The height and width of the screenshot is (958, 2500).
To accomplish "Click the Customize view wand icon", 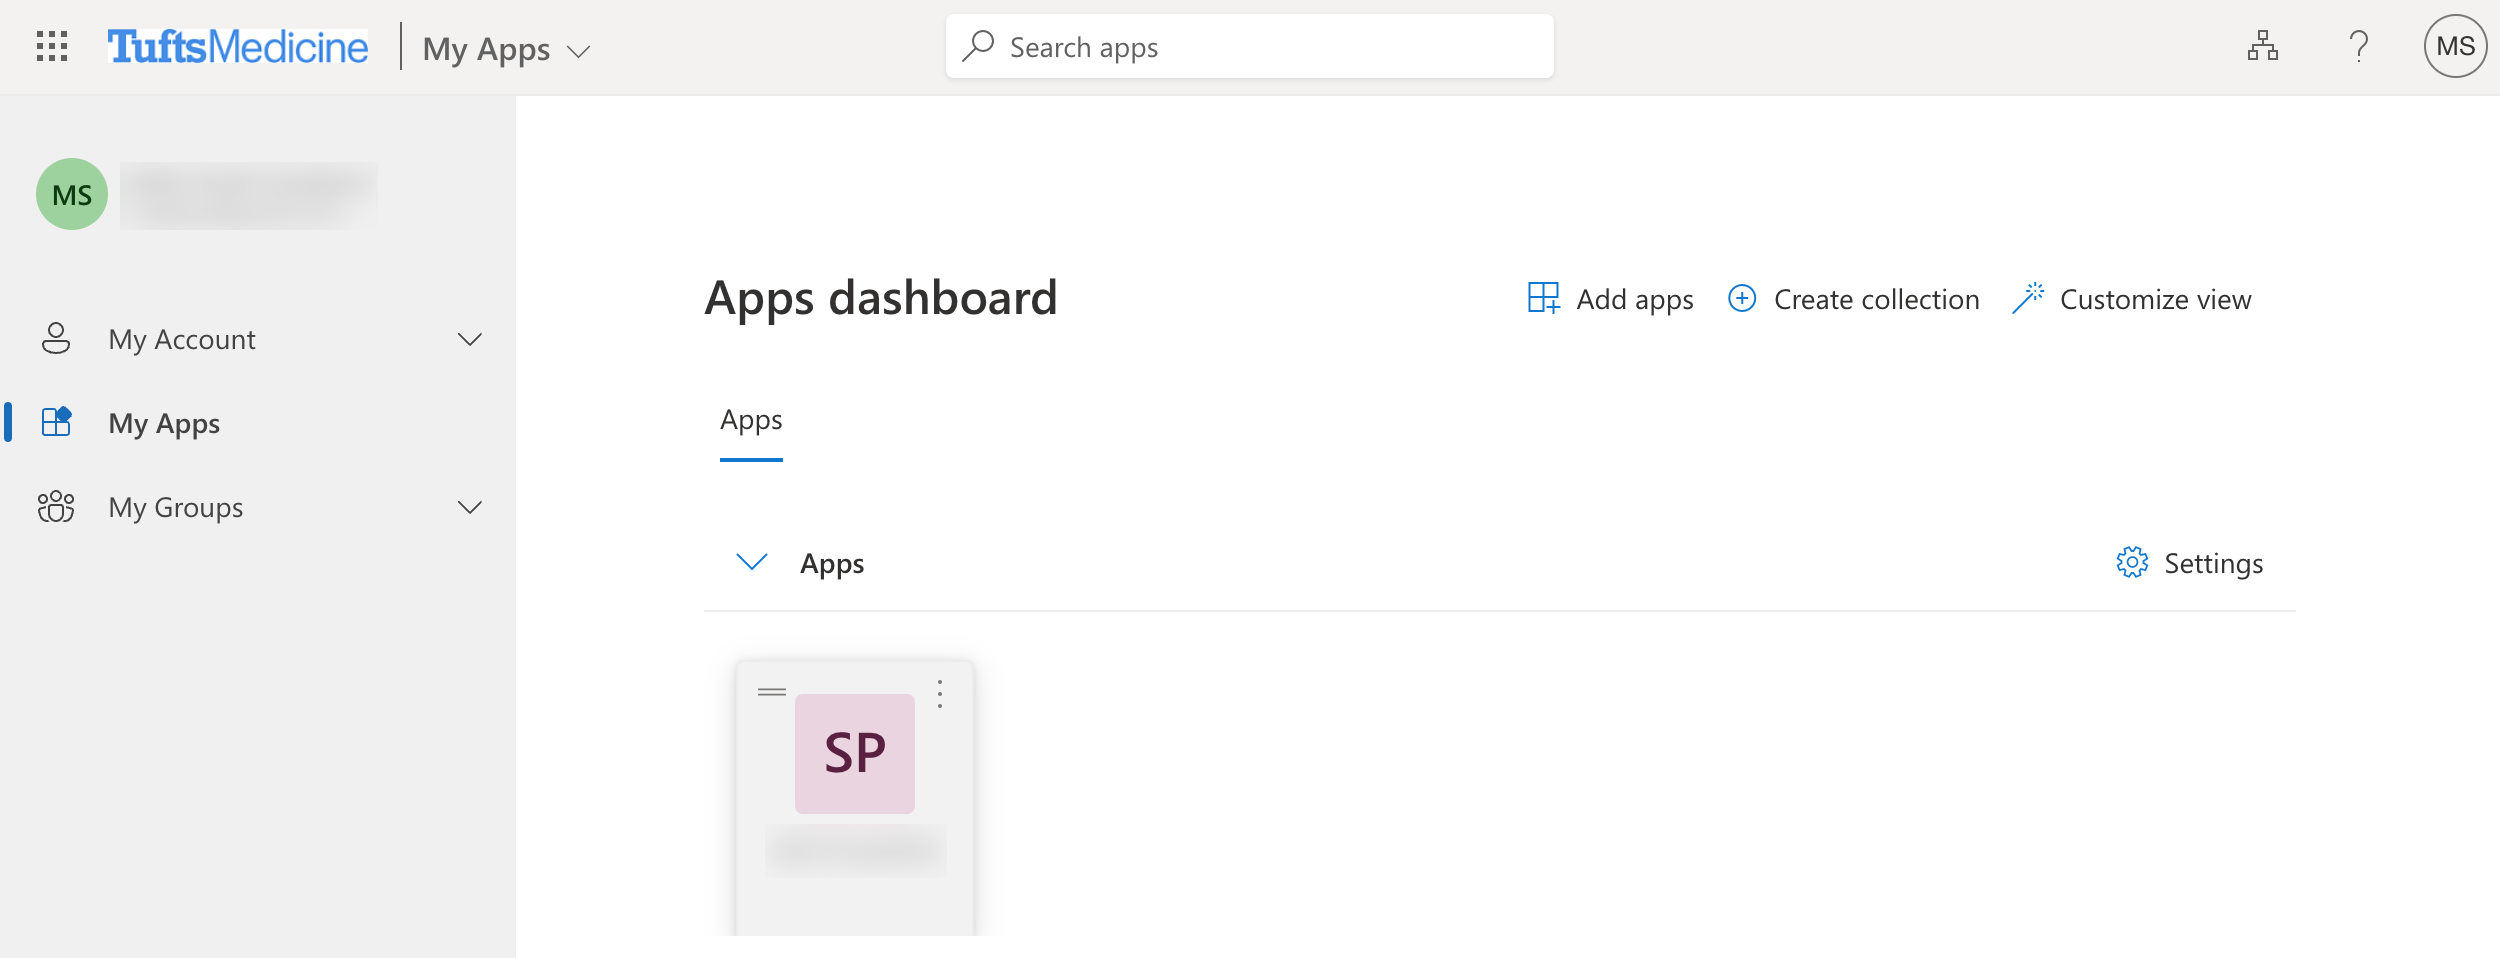I will coord(2028,297).
